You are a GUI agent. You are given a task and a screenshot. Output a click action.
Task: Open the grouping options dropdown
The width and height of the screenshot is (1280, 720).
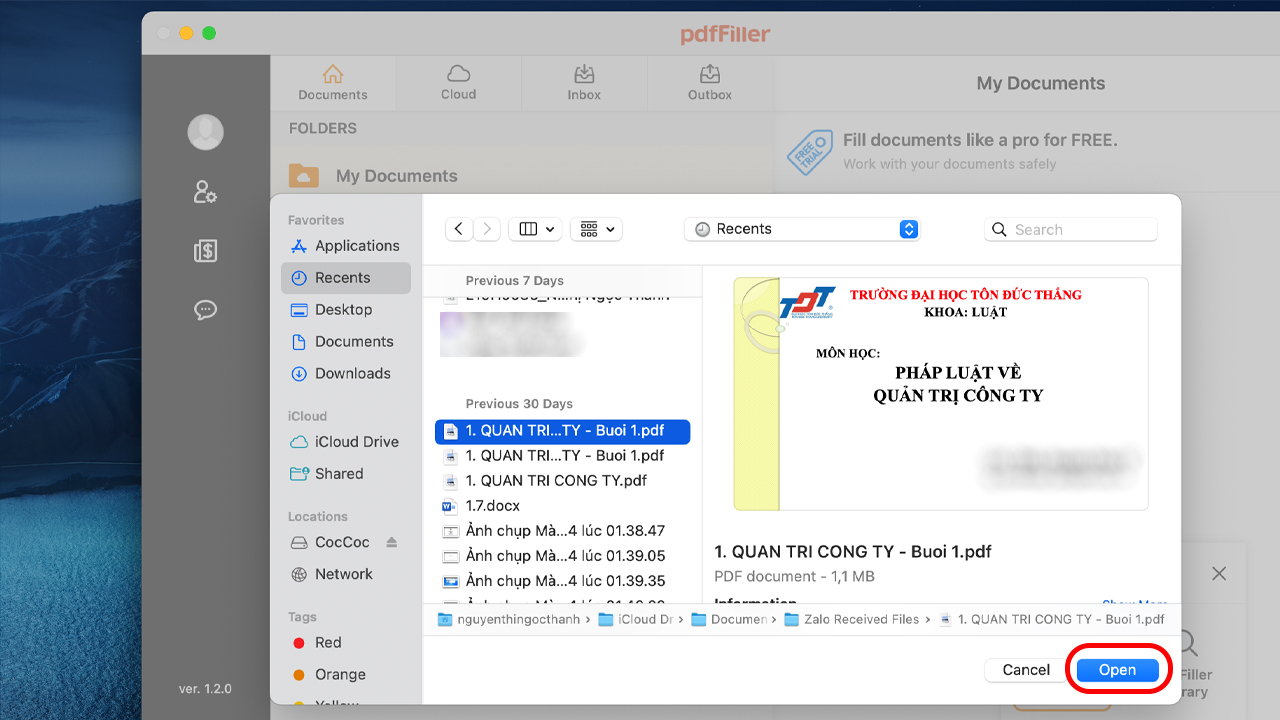(x=596, y=229)
